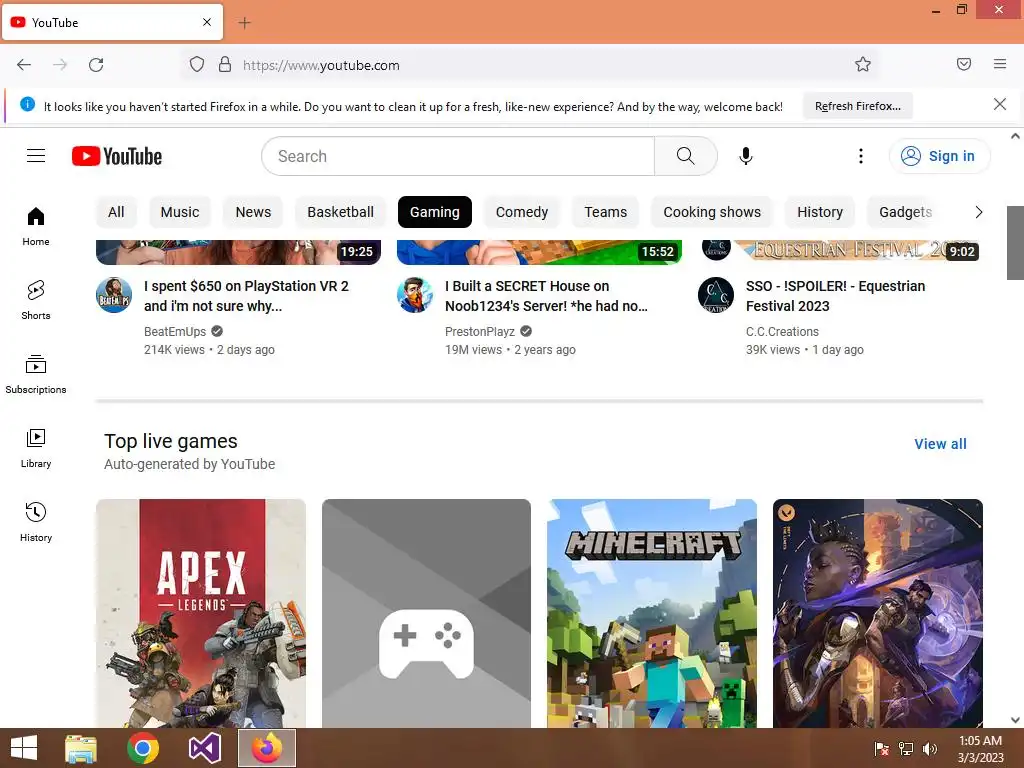Click the search magnifier button
The image size is (1024, 768).
pyautogui.click(x=685, y=156)
